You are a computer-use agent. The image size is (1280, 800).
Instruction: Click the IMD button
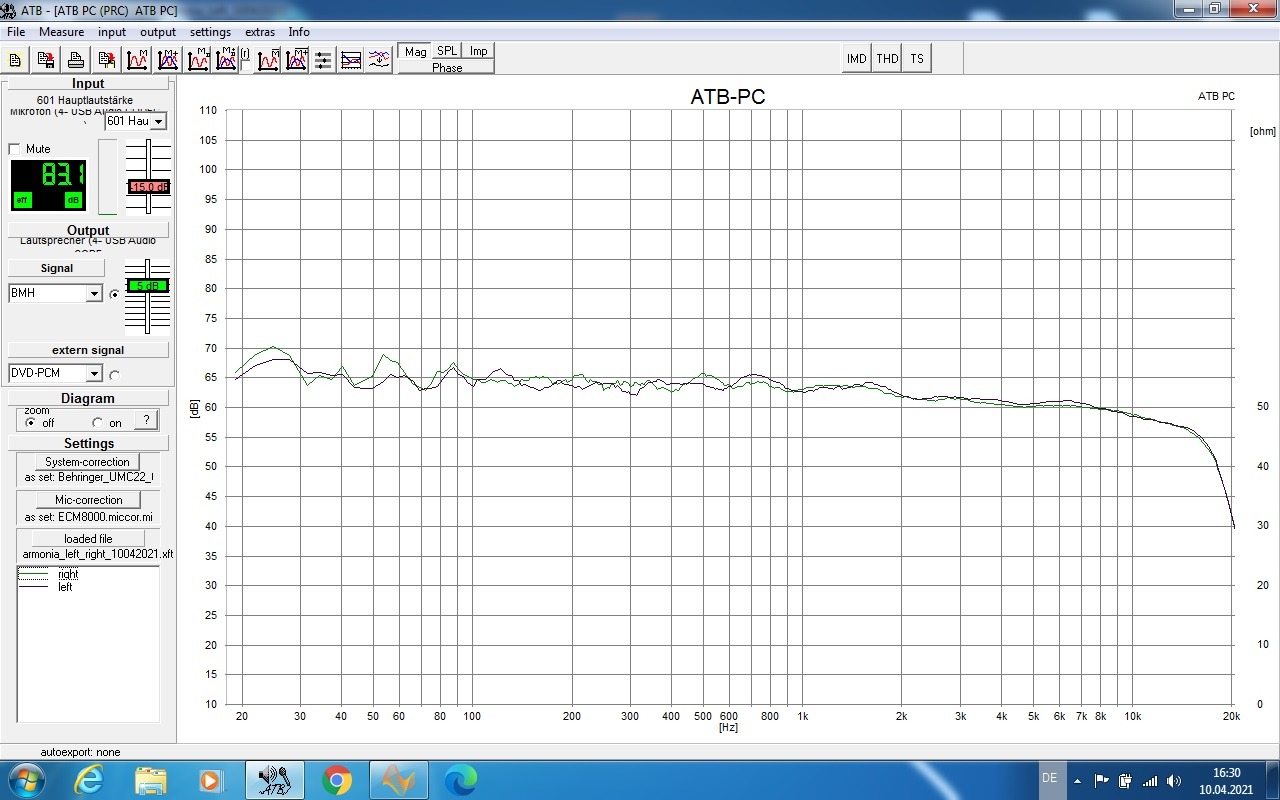[857, 59]
